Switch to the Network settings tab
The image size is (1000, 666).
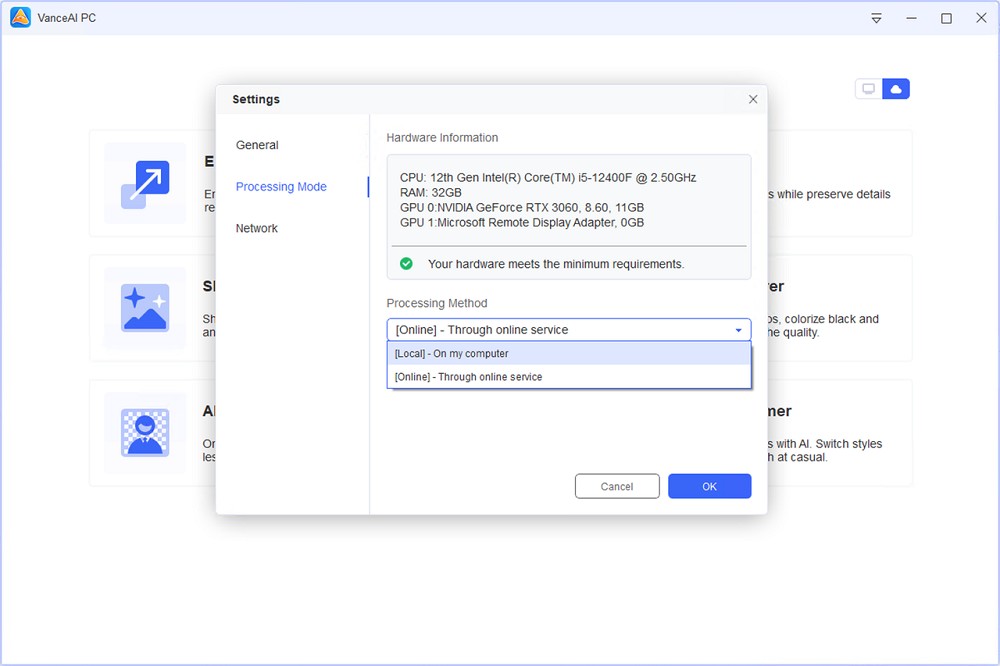click(257, 229)
